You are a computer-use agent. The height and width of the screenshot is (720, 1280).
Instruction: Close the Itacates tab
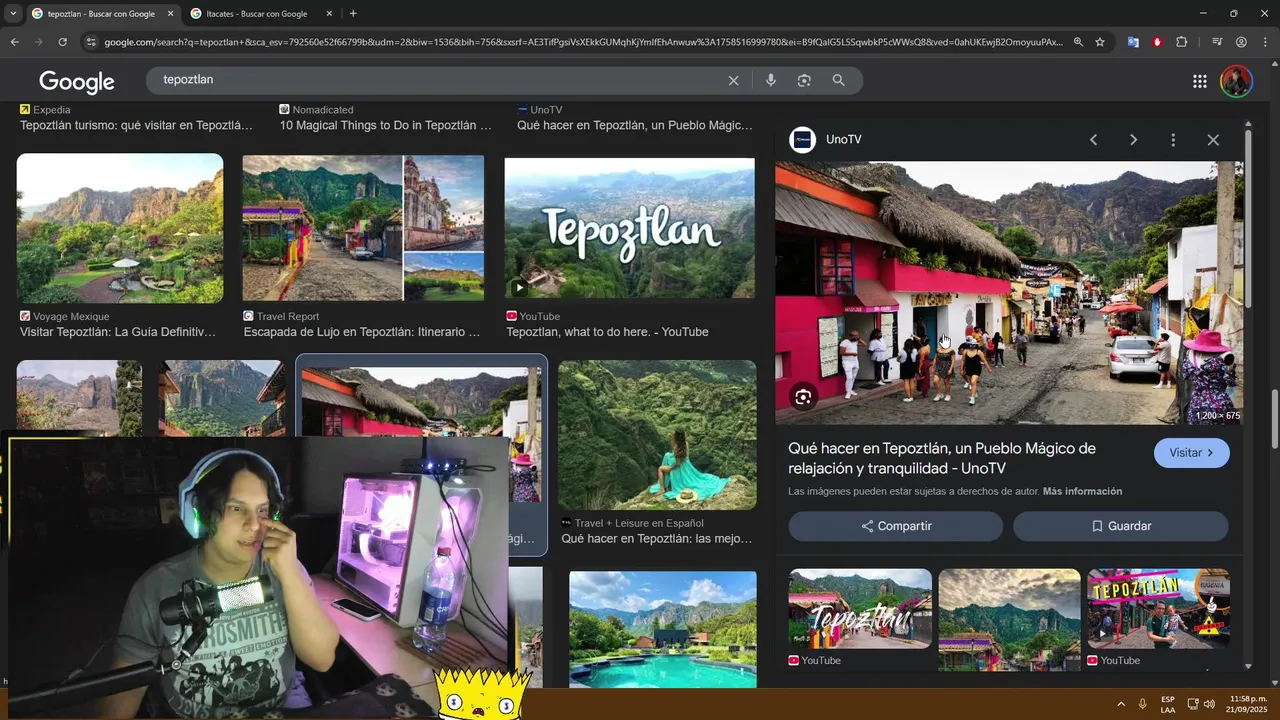point(330,14)
